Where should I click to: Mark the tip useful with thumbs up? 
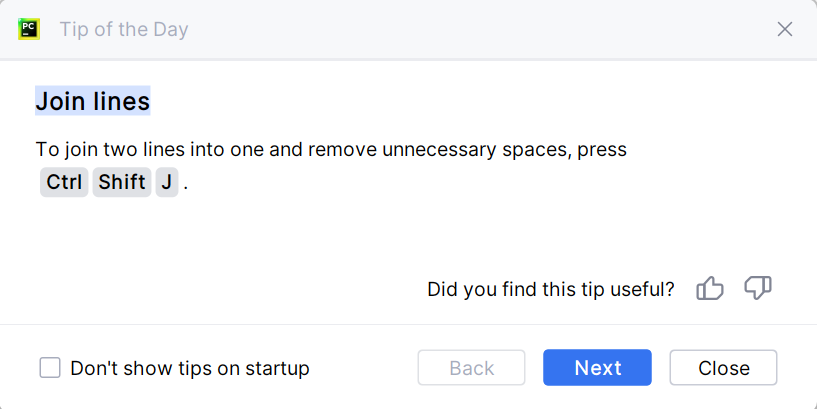coord(710,289)
